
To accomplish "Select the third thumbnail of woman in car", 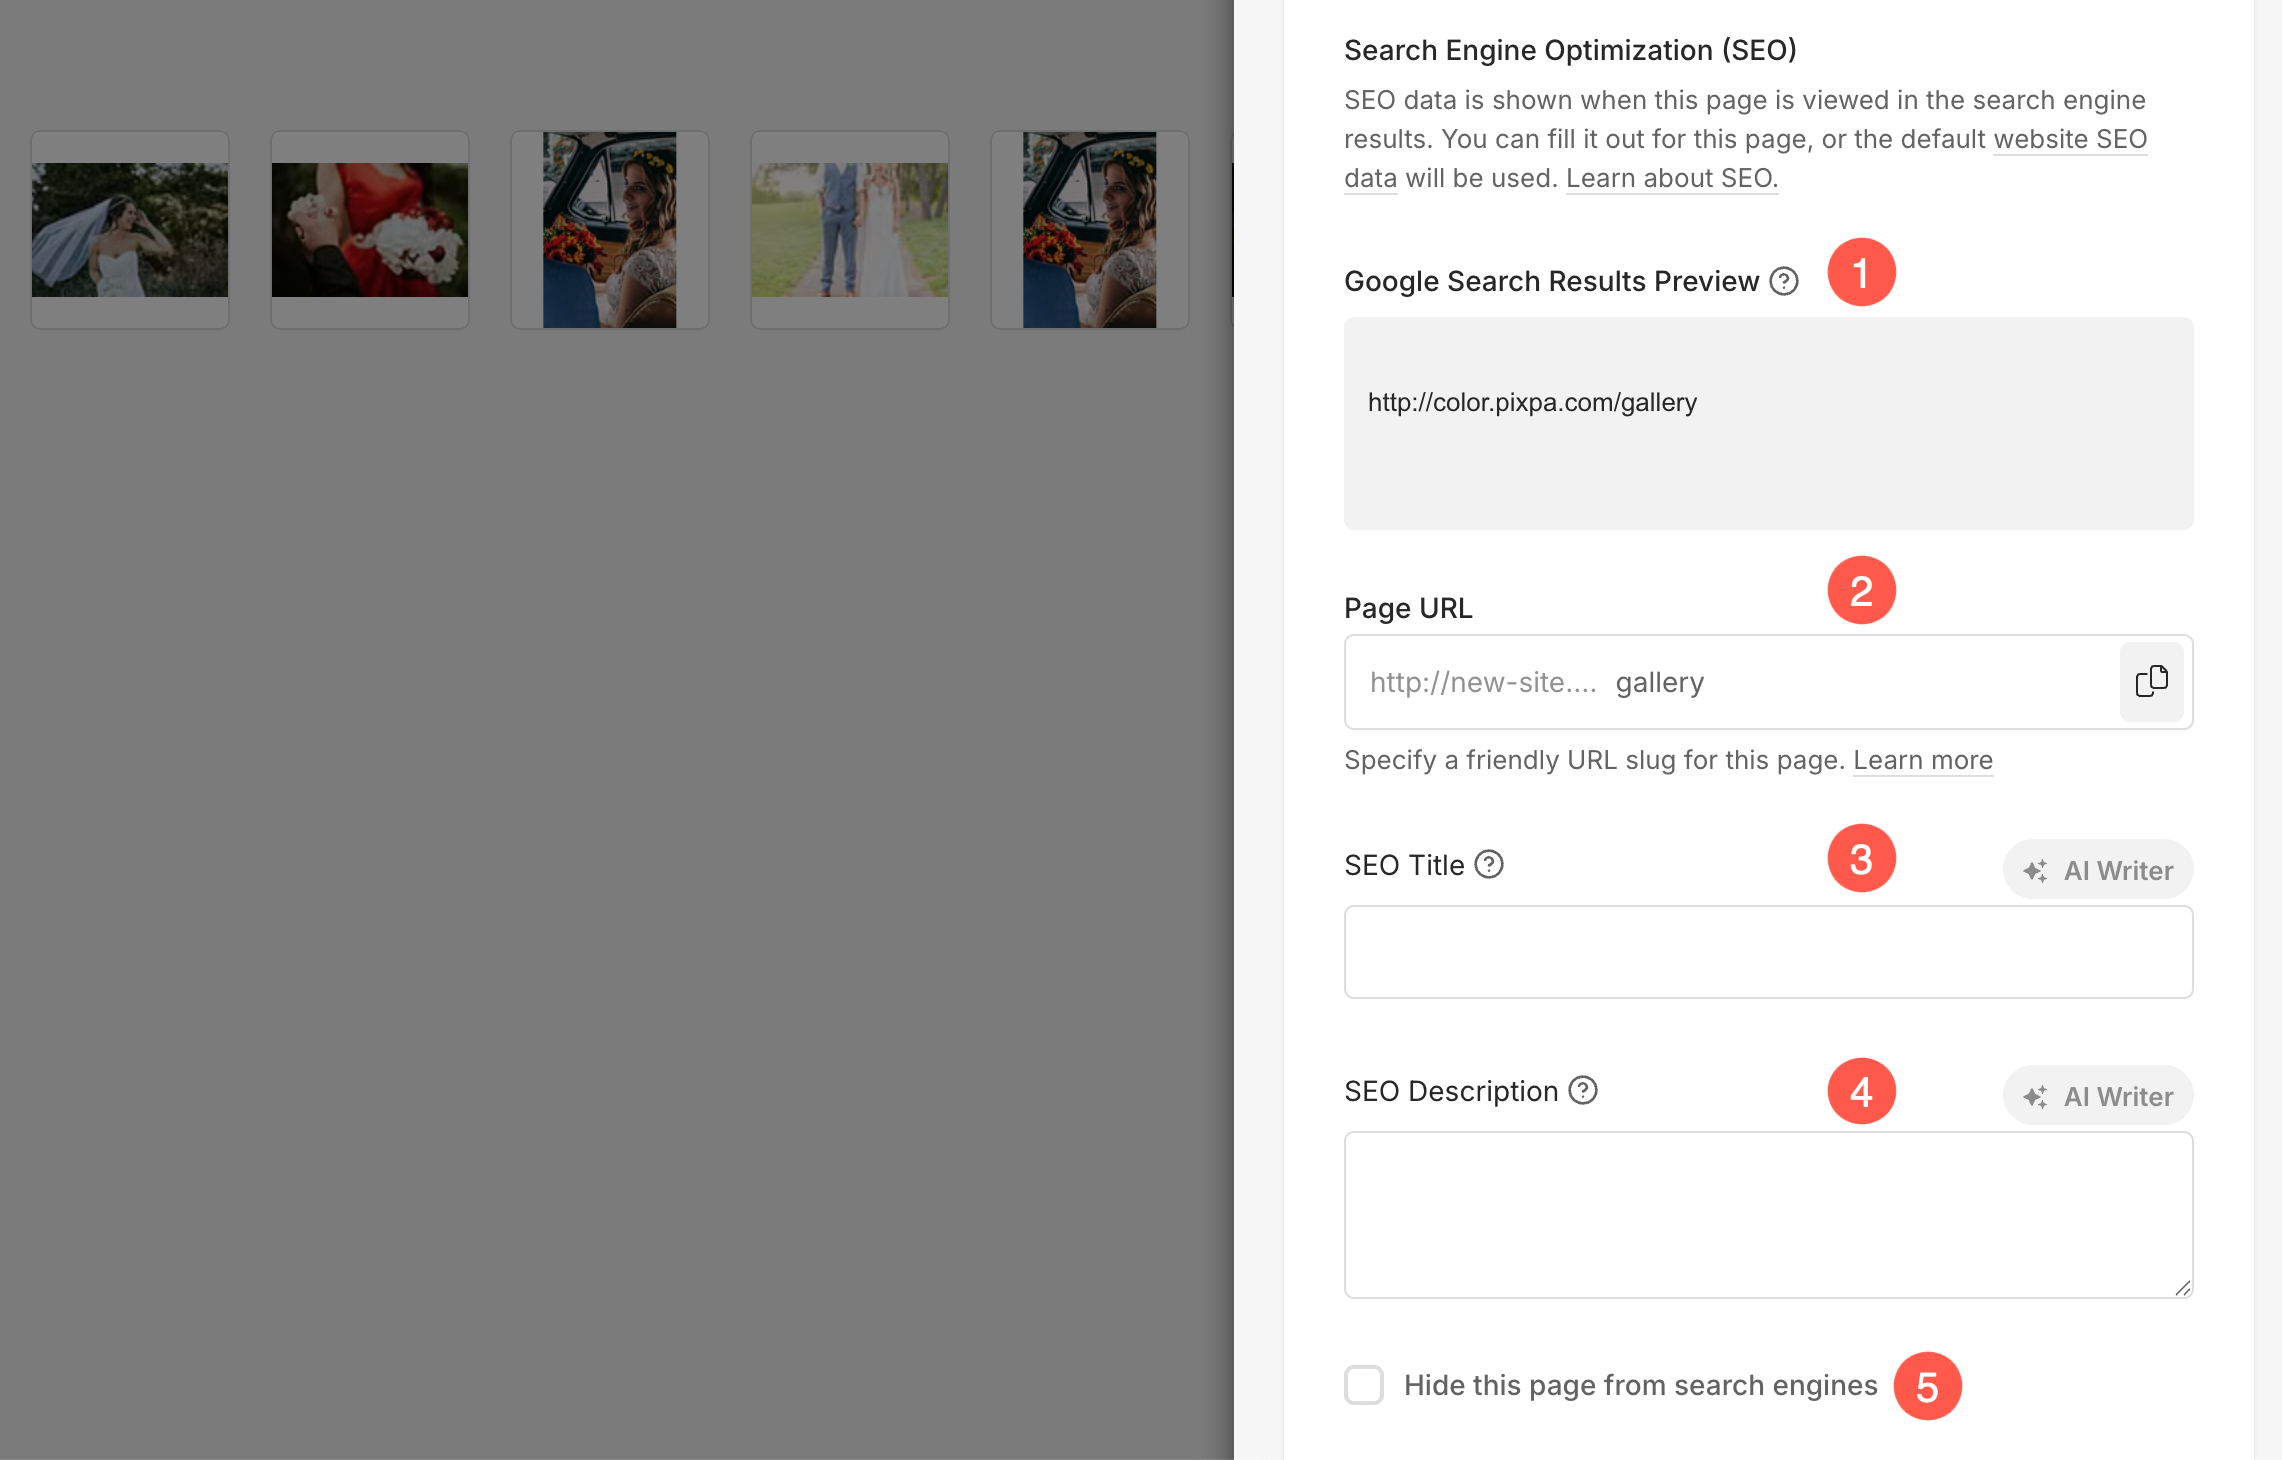I will (610, 230).
